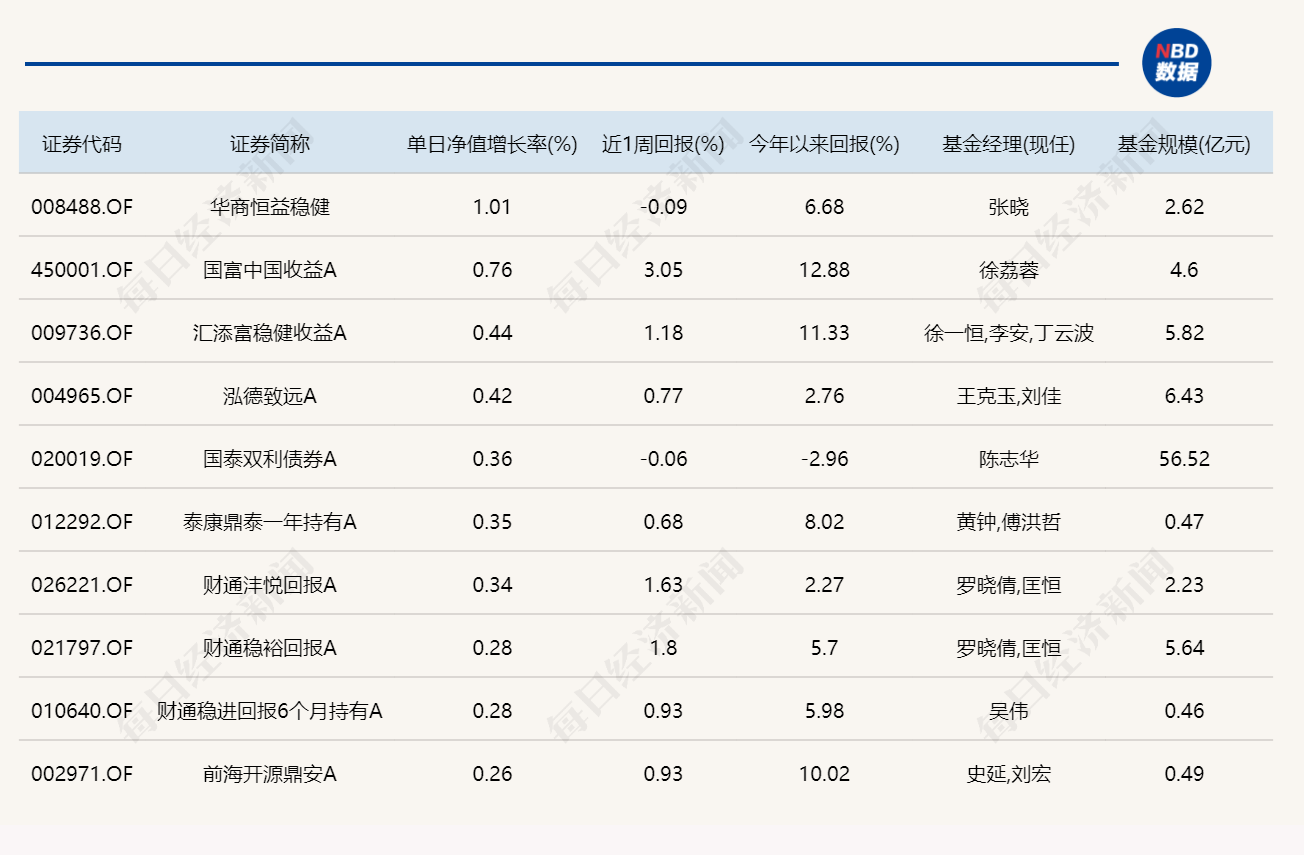The image size is (1304, 855).
Task: Click the 近1周回报(%) header
Action: (663, 144)
